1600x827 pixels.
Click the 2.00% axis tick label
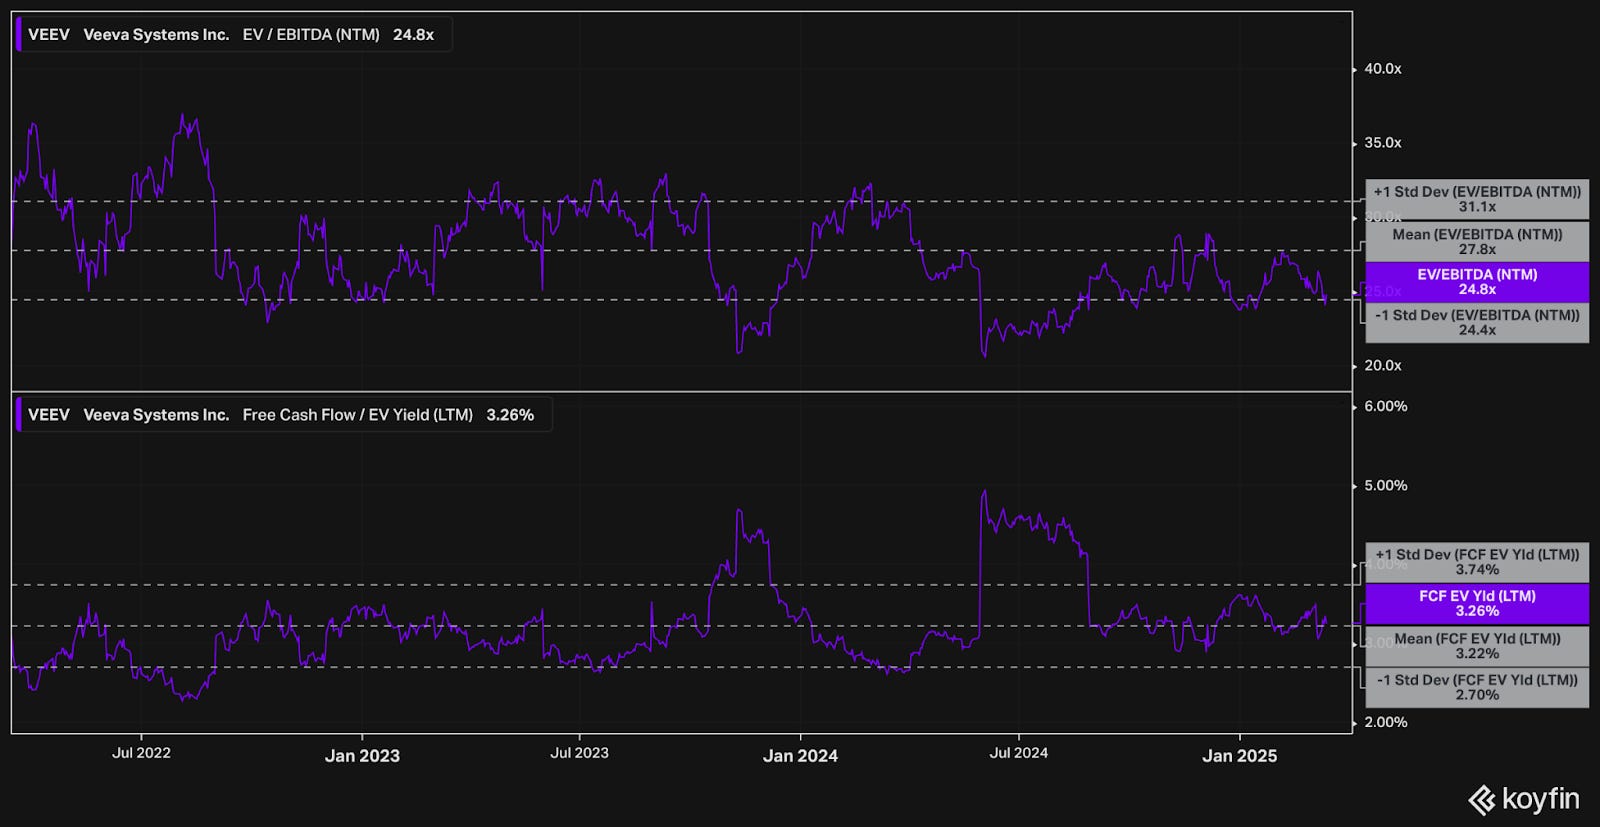click(1386, 722)
